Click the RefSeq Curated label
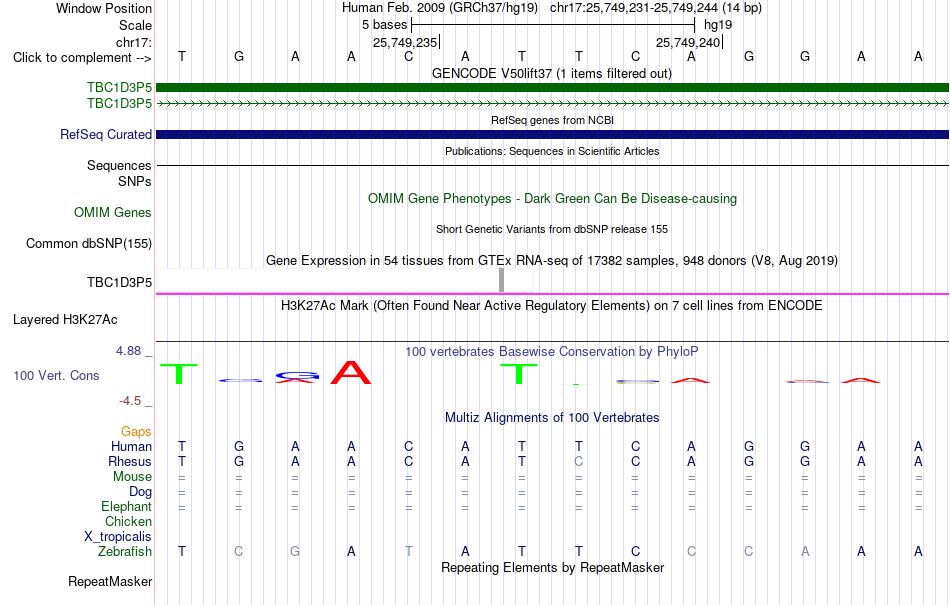950x605 pixels. pos(106,134)
